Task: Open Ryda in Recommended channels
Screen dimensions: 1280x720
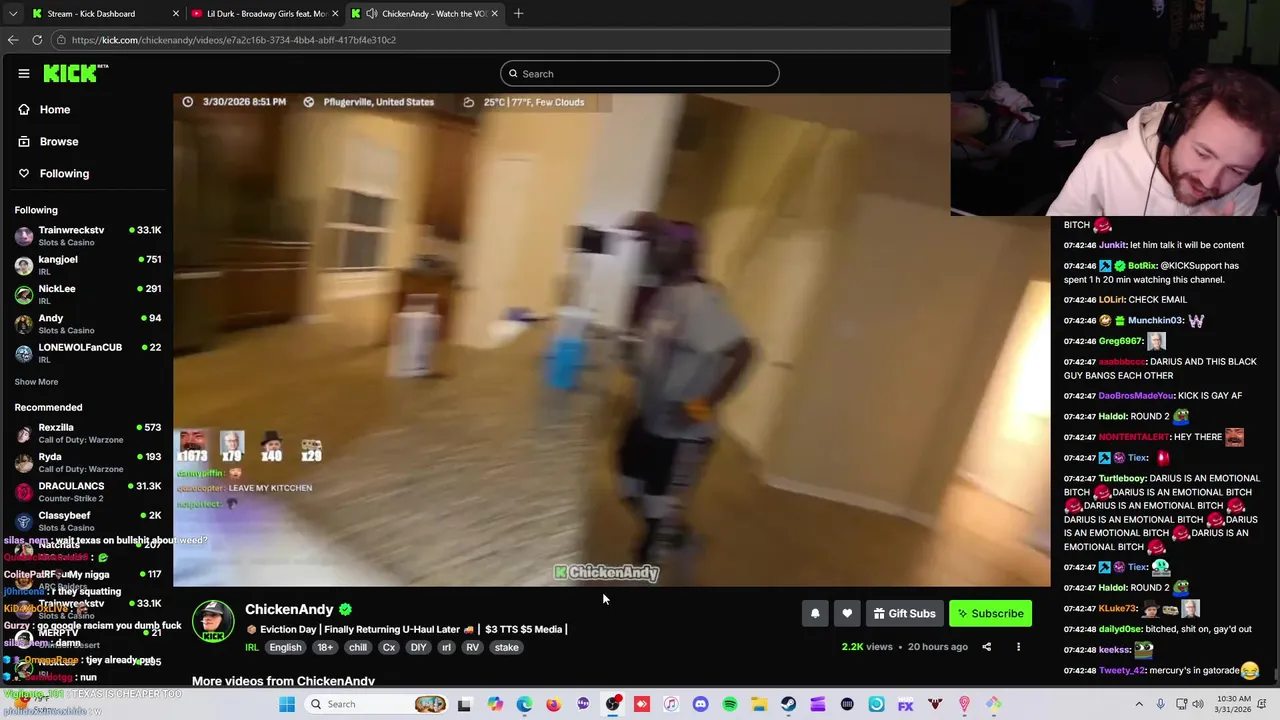Action: pyautogui.click(x=87, y=462)
